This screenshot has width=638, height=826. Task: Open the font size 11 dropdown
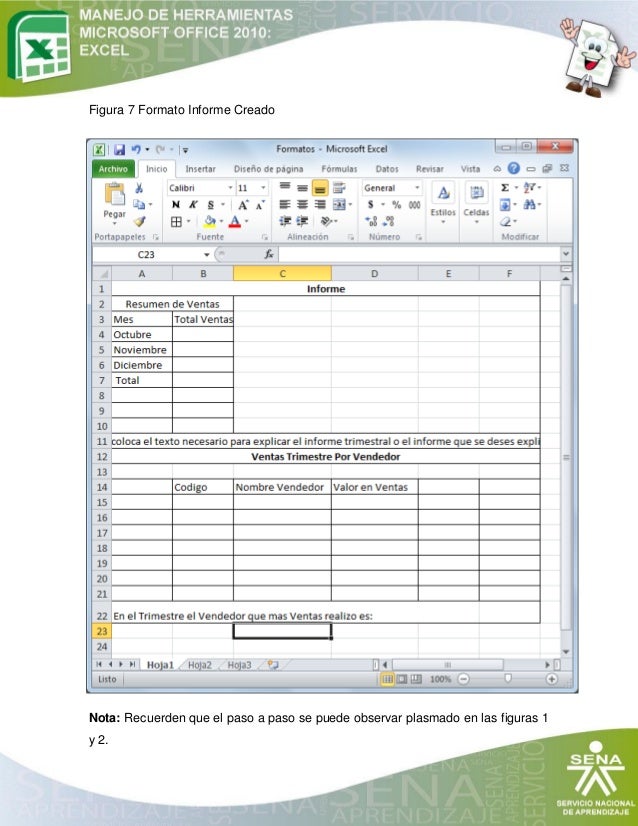tap(263, 188)
